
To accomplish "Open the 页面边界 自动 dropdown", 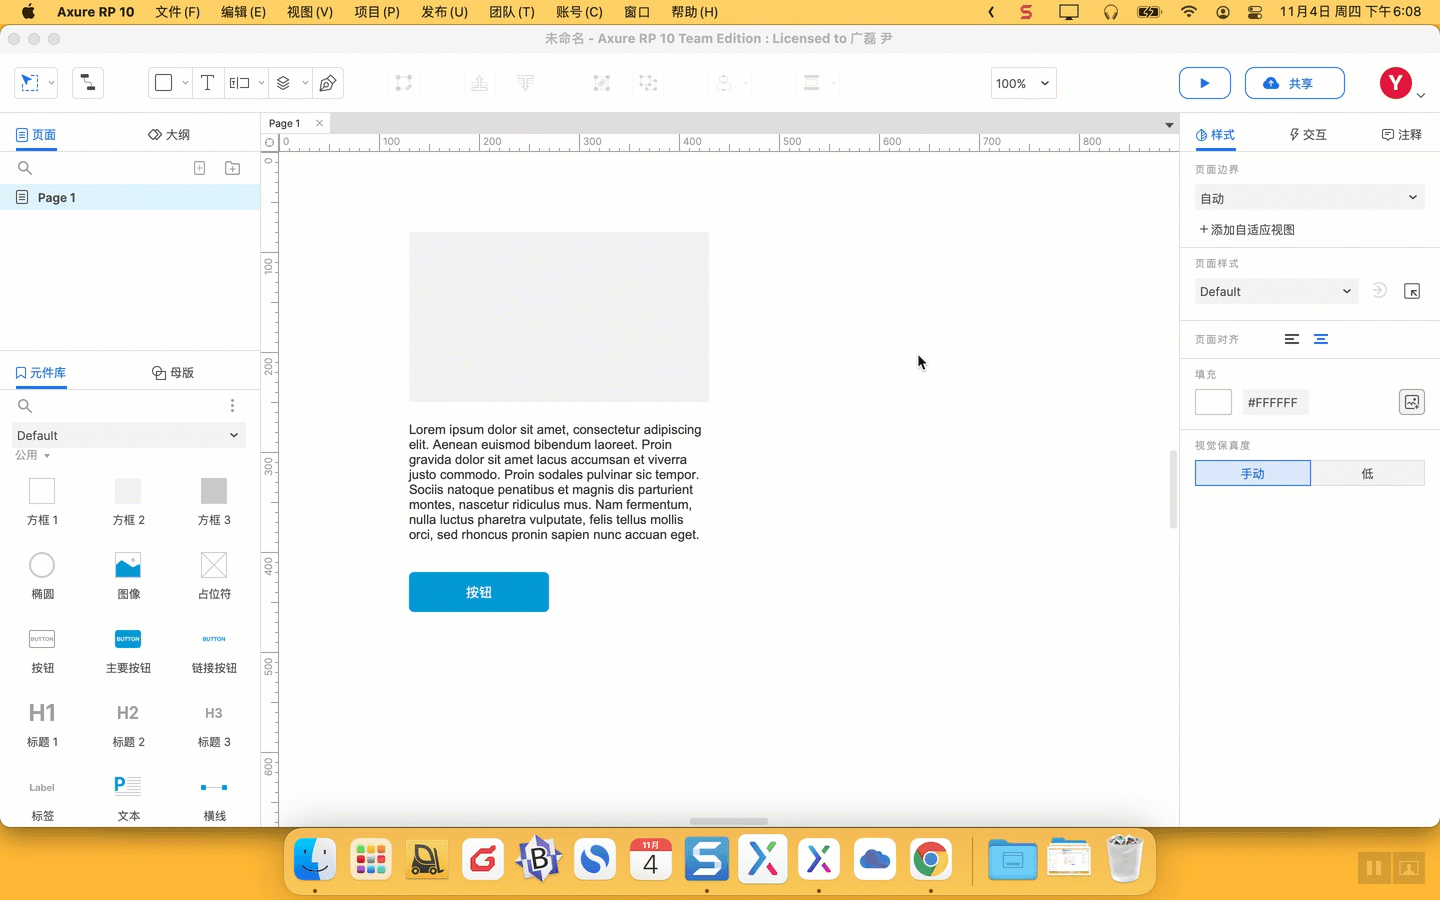I will coord(1309,198).
